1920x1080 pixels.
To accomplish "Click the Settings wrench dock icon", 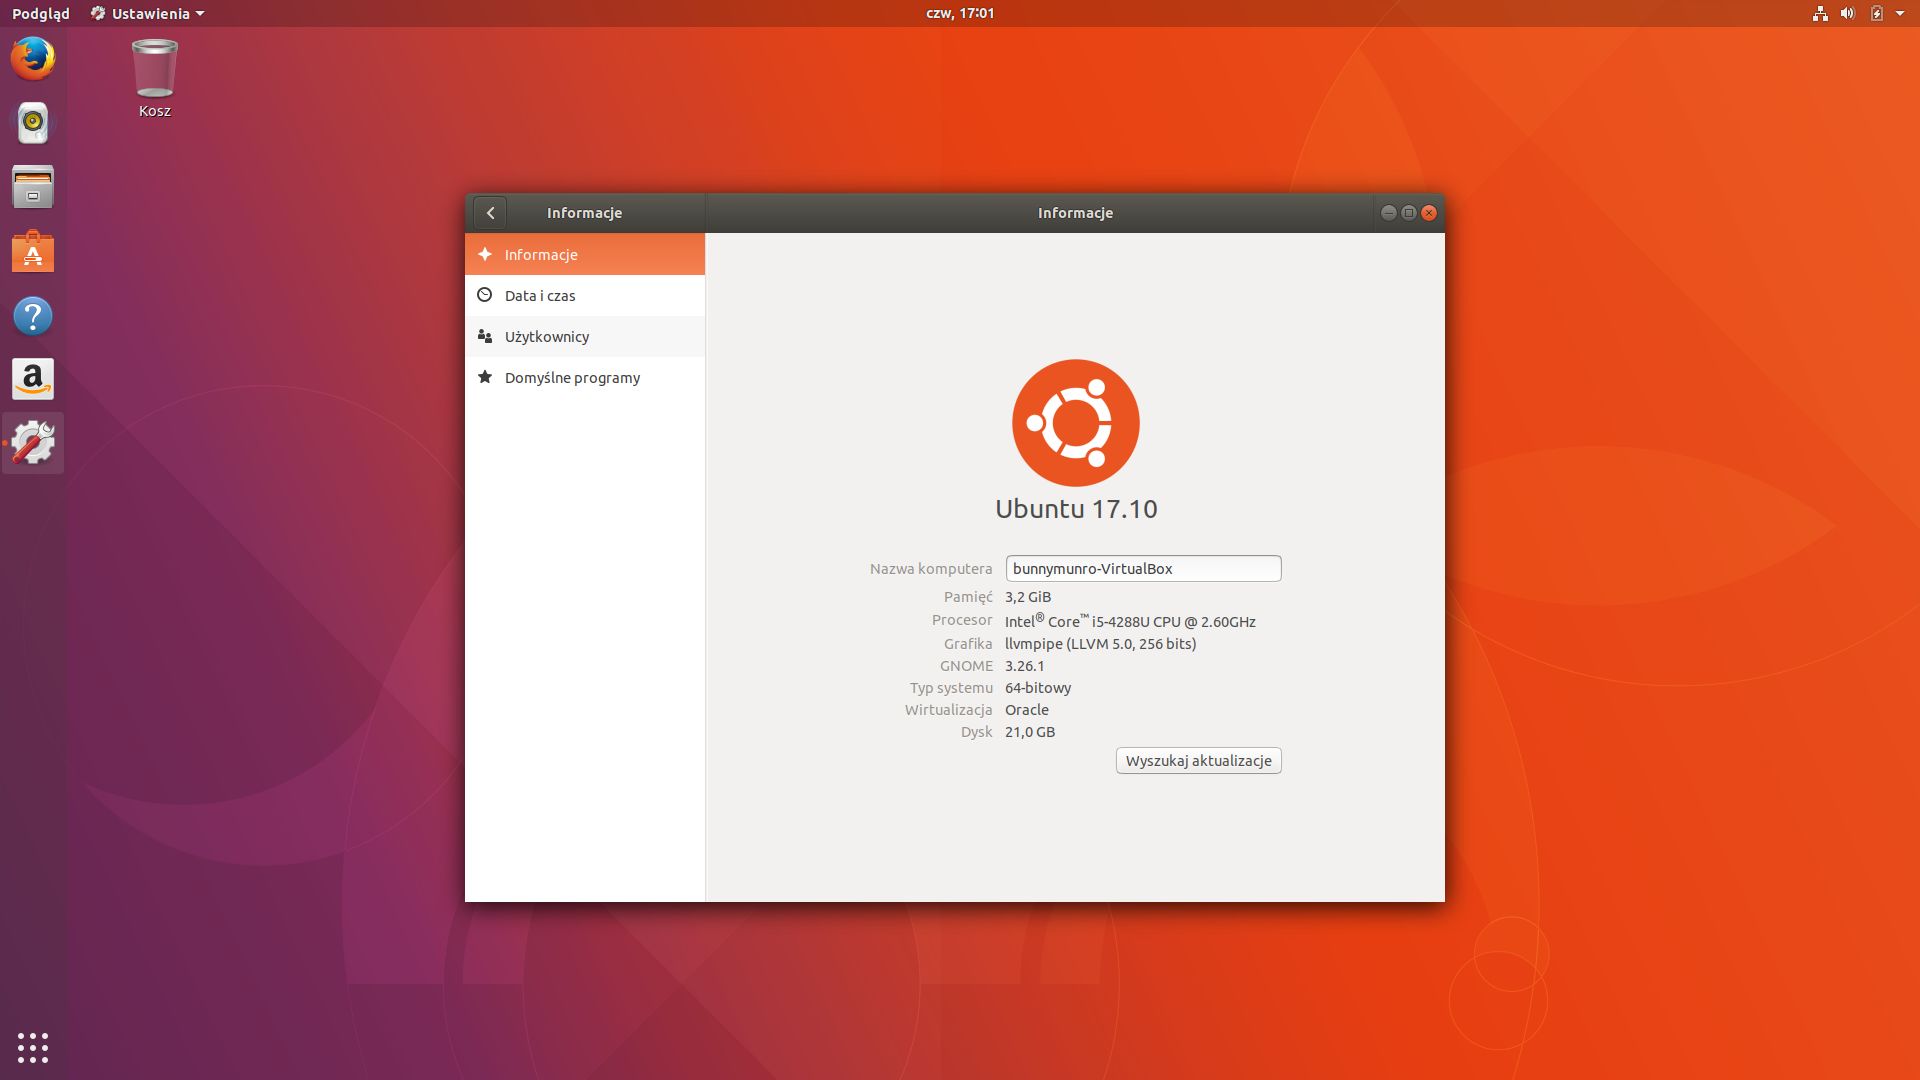I will (33, 443).
